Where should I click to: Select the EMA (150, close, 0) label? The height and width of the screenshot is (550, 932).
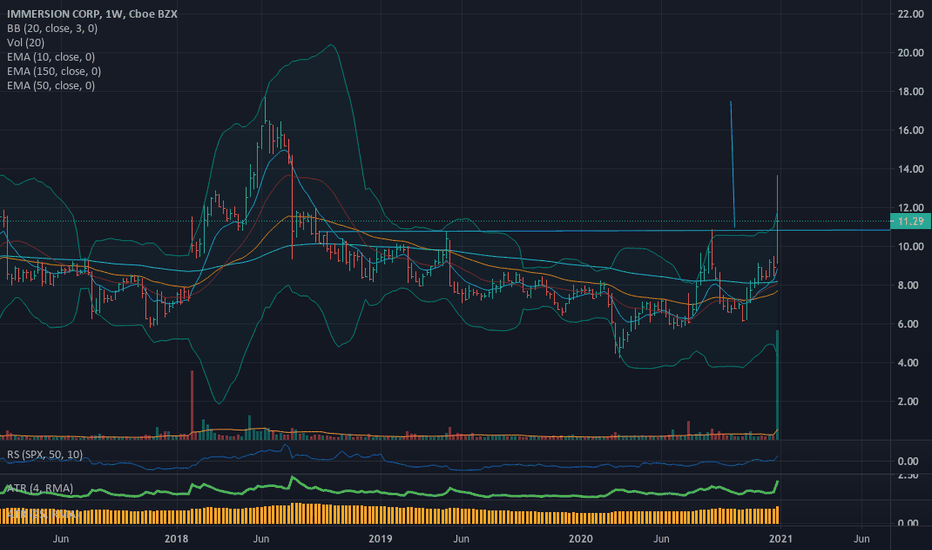click(54, 71)
